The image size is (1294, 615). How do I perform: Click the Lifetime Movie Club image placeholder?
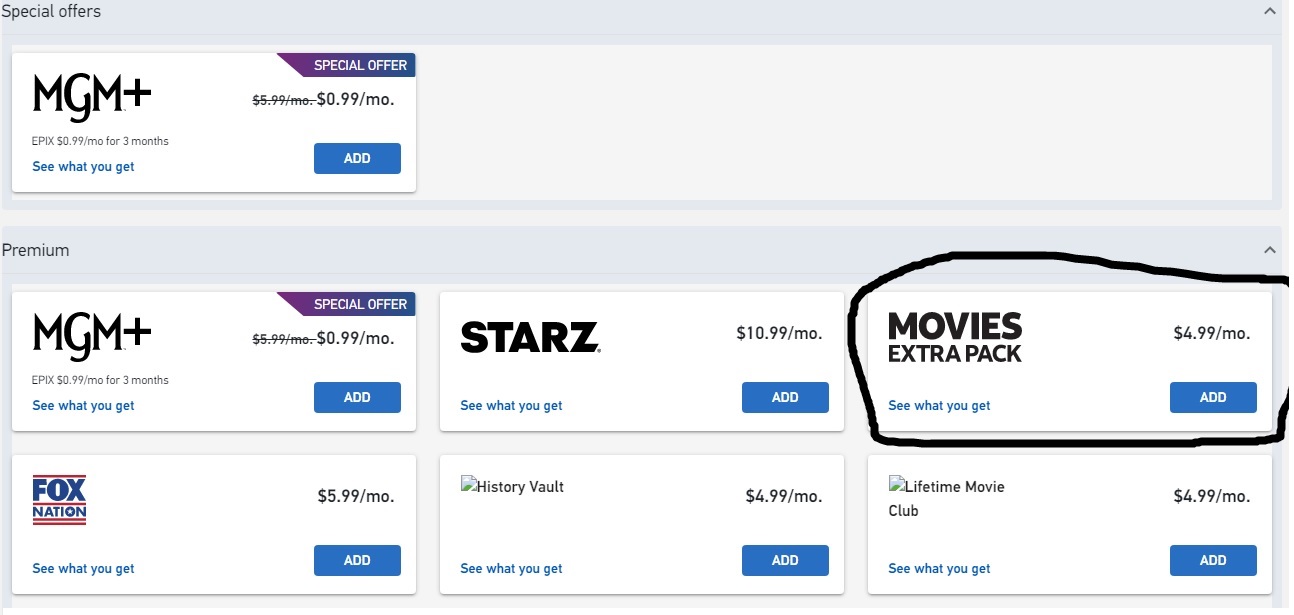[x=946, y=498]
